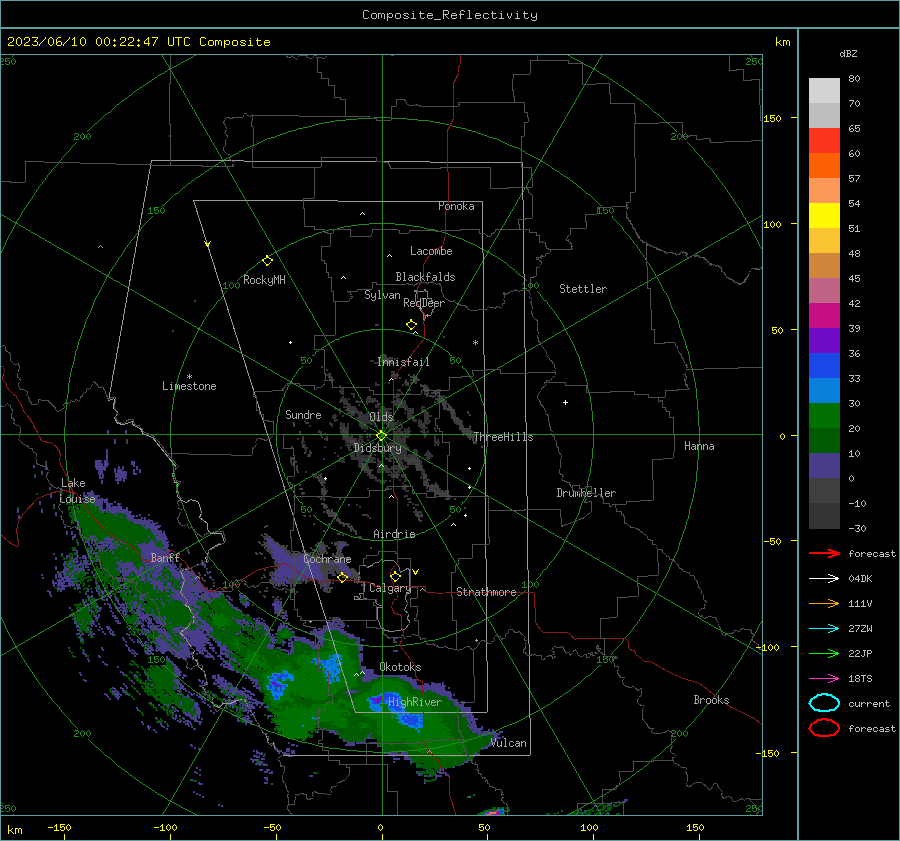Select the orange 111V arrow icon
Screen dimensions: 900x841
(x=824, y=603)
